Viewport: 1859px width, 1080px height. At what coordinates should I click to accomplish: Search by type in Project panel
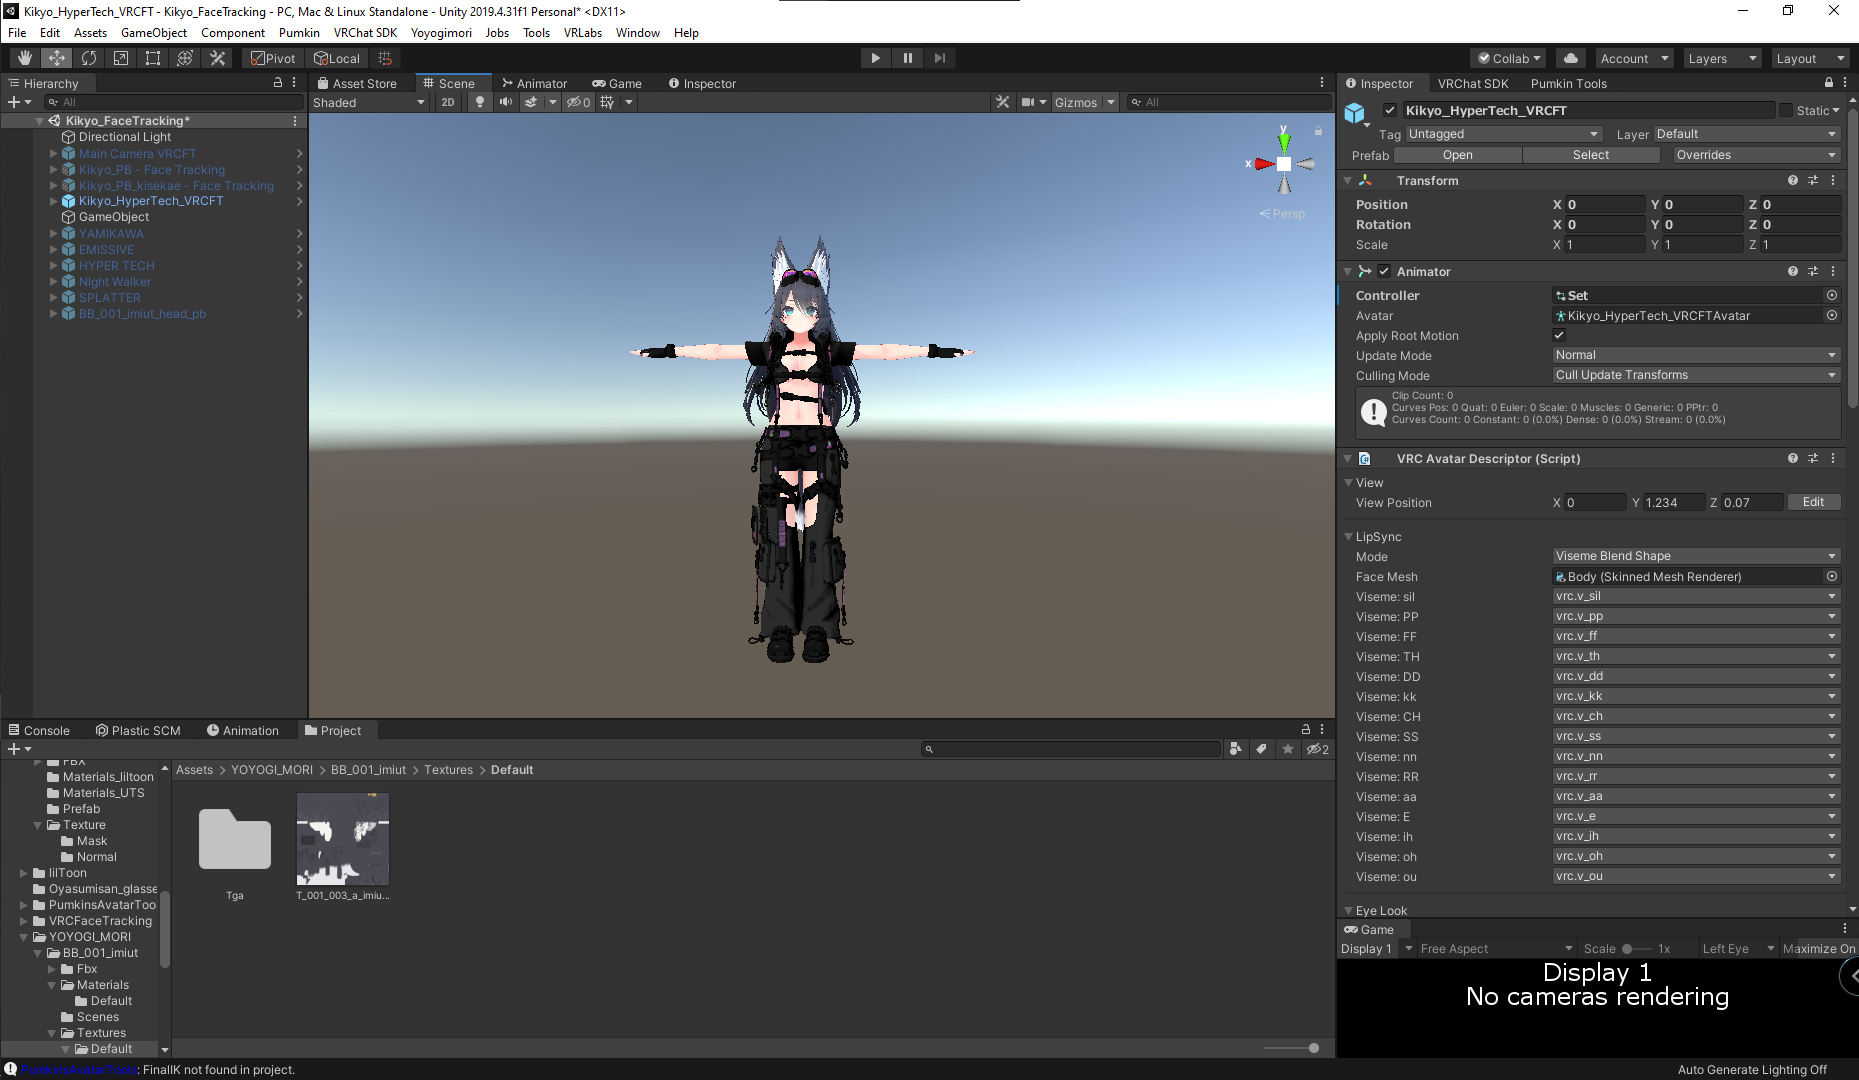[x=1236, y=749]
